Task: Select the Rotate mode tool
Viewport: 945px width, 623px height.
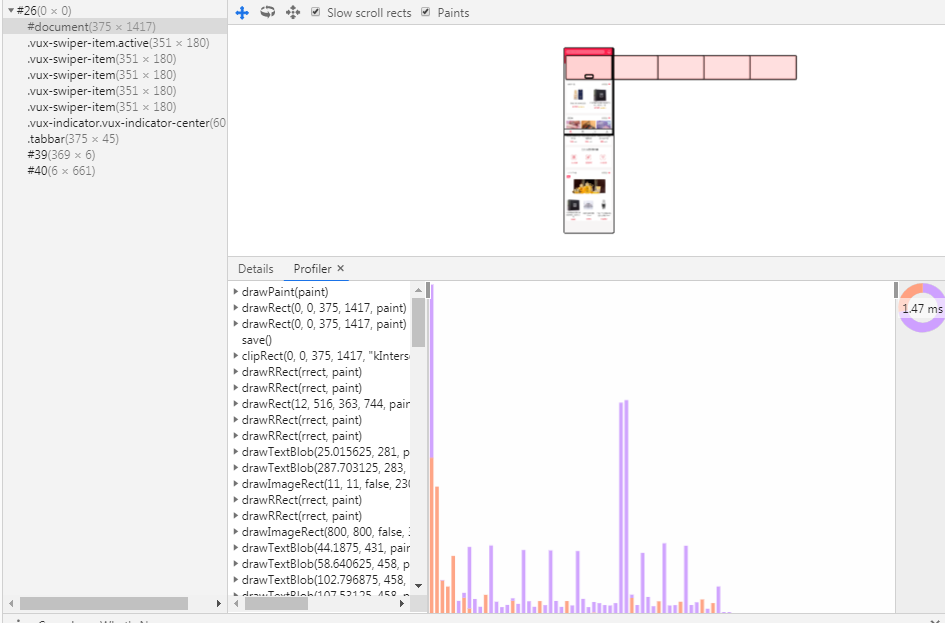Action: tap(268, 13)
